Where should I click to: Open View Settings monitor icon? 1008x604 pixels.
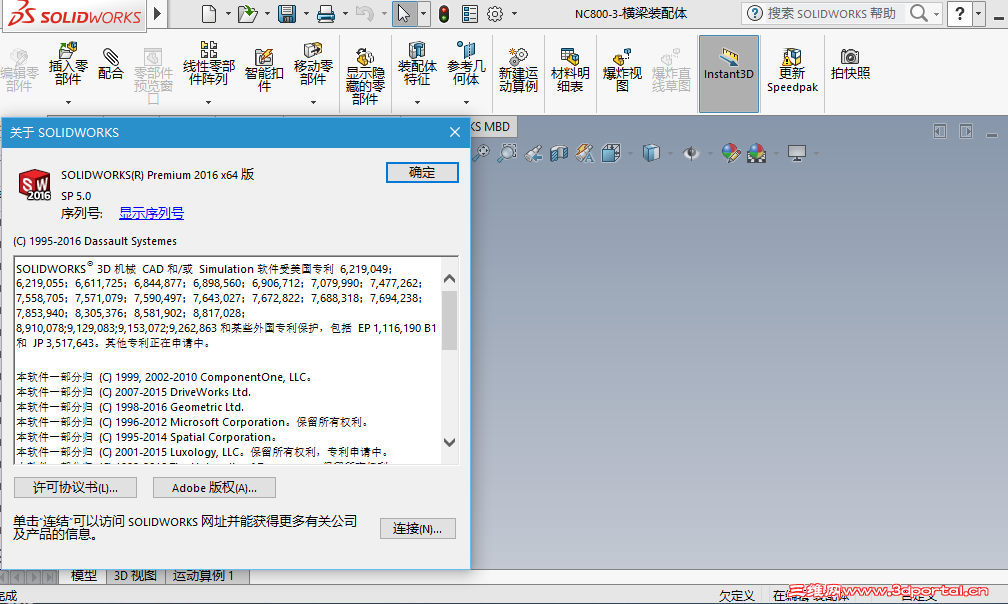[796, 153]
